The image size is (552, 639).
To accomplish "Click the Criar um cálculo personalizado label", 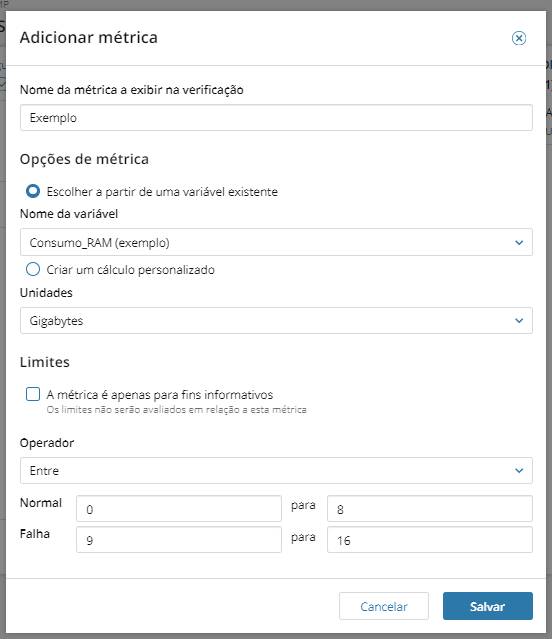I will pyautogui.click(x=130, y=270).
